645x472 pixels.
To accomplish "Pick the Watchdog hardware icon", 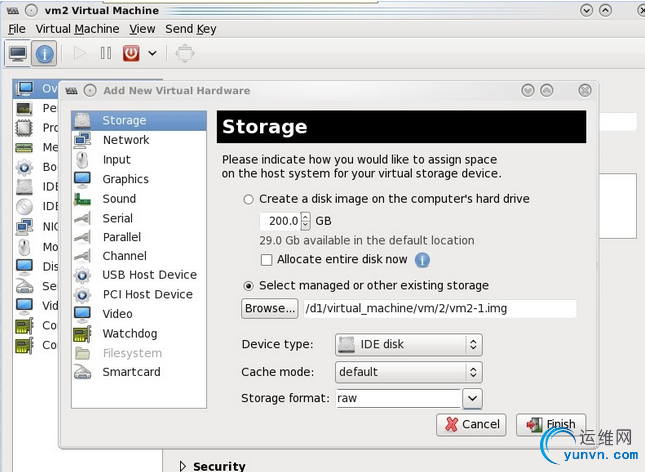I will point(83,333).
